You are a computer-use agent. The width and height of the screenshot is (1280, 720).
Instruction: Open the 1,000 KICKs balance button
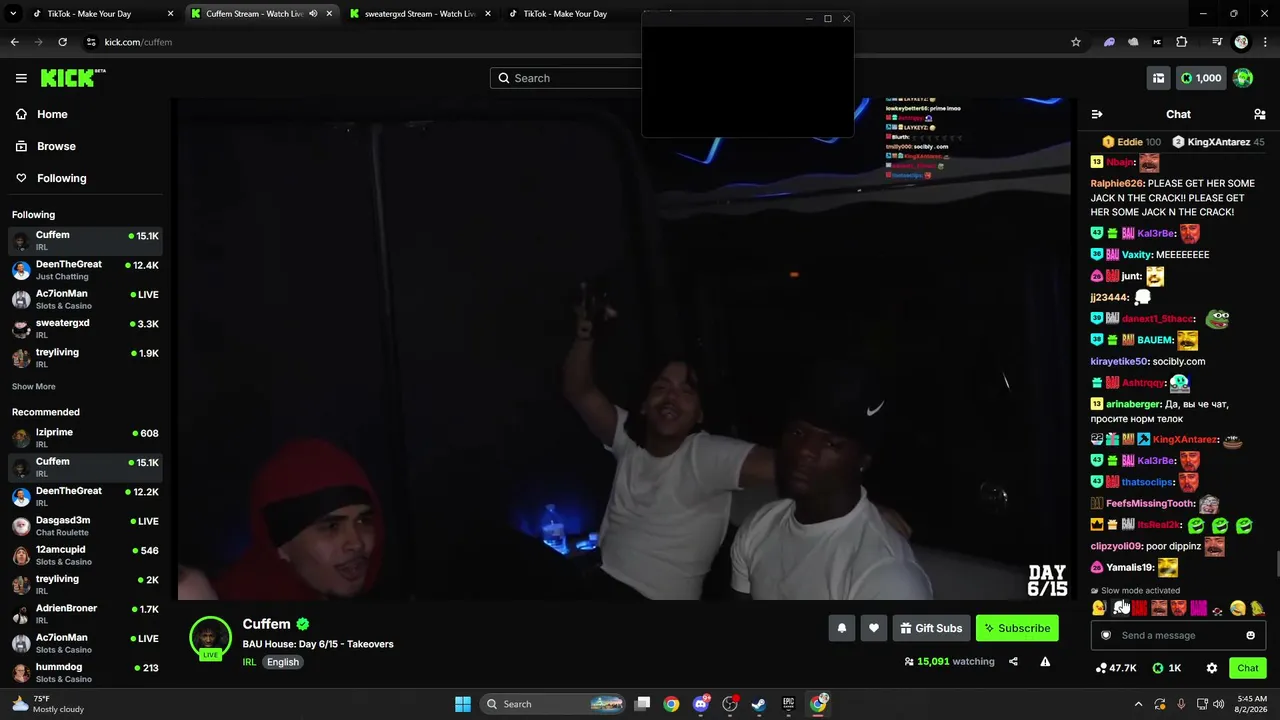coord(1201,78)
